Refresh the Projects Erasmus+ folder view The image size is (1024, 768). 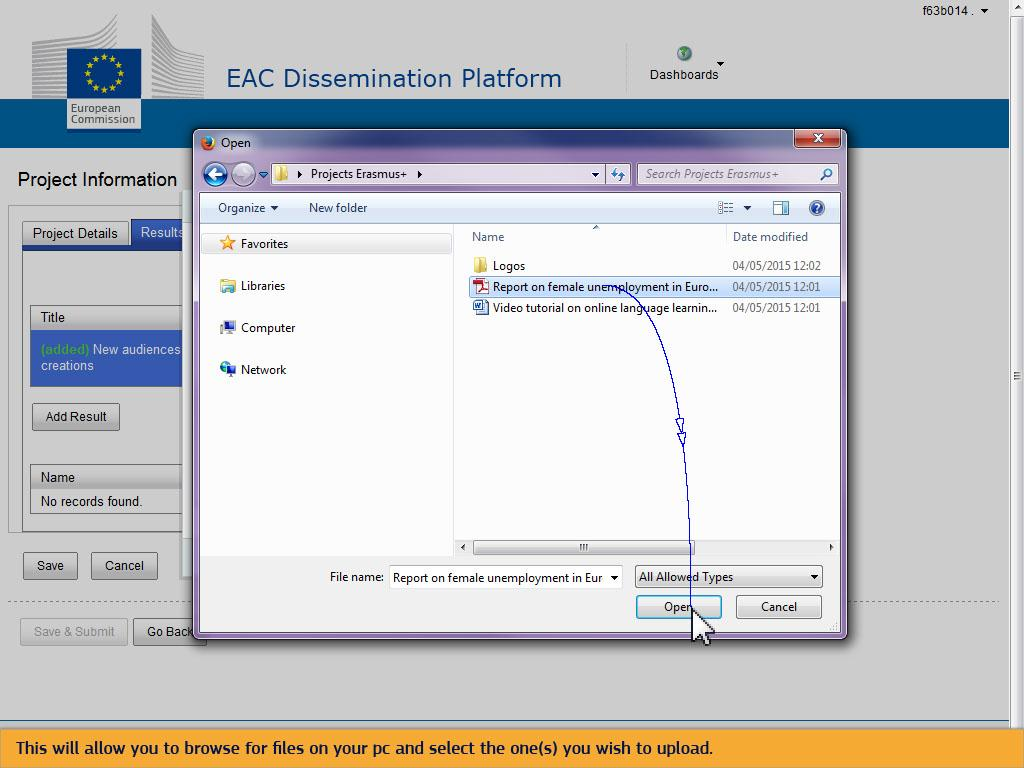pyautogui.click(x=618, y=174)
